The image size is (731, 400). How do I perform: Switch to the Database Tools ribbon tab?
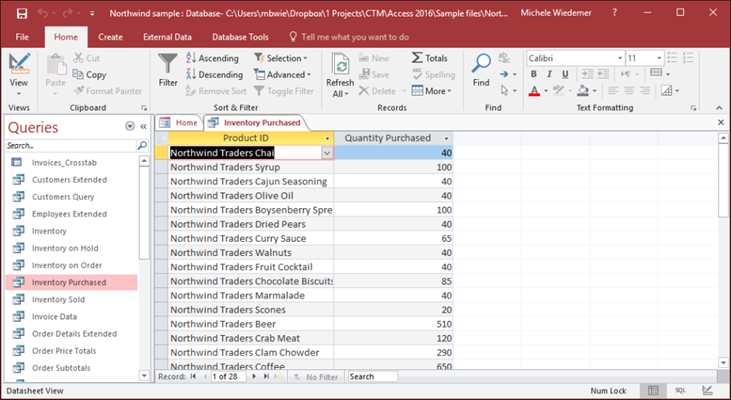240,37
